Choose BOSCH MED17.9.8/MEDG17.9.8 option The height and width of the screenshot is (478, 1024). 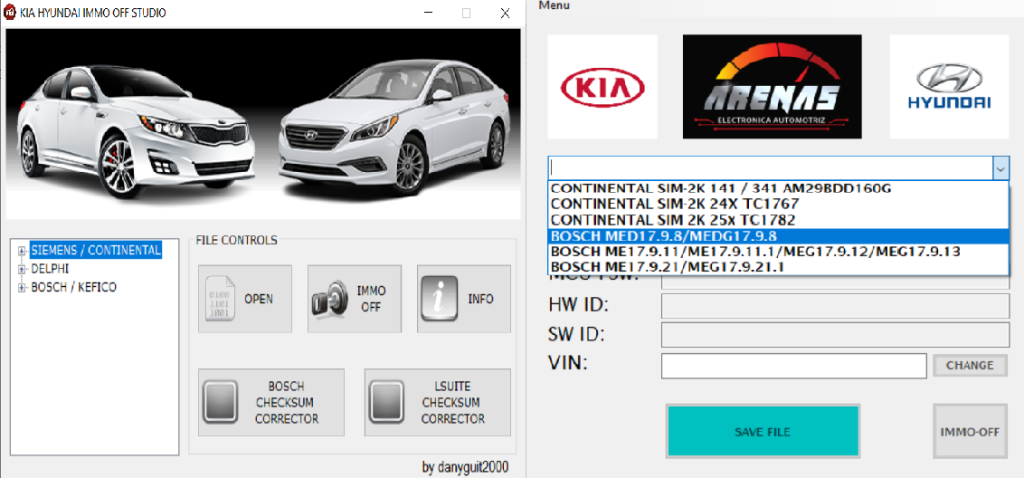point(778,236)
